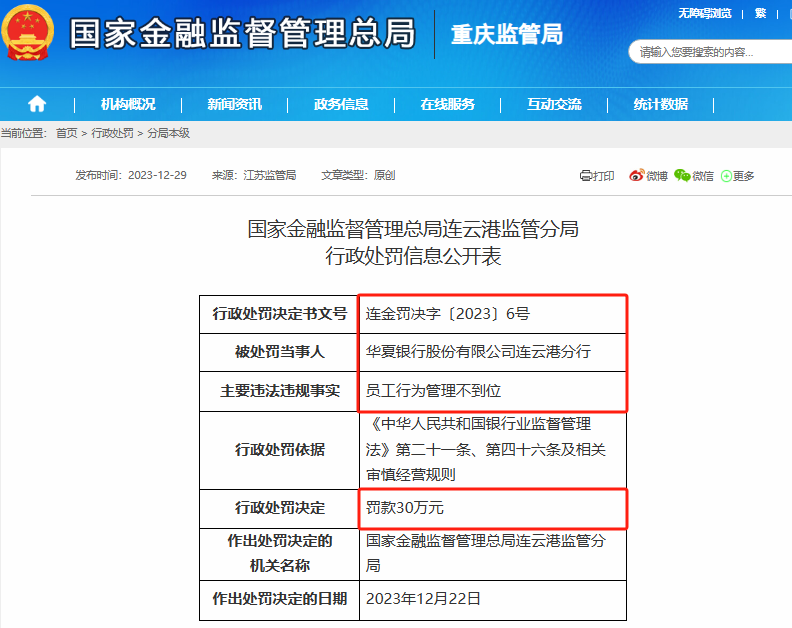Click the row header 行政处罚决定书文号
792x628 pixels.
pos(280,314)
